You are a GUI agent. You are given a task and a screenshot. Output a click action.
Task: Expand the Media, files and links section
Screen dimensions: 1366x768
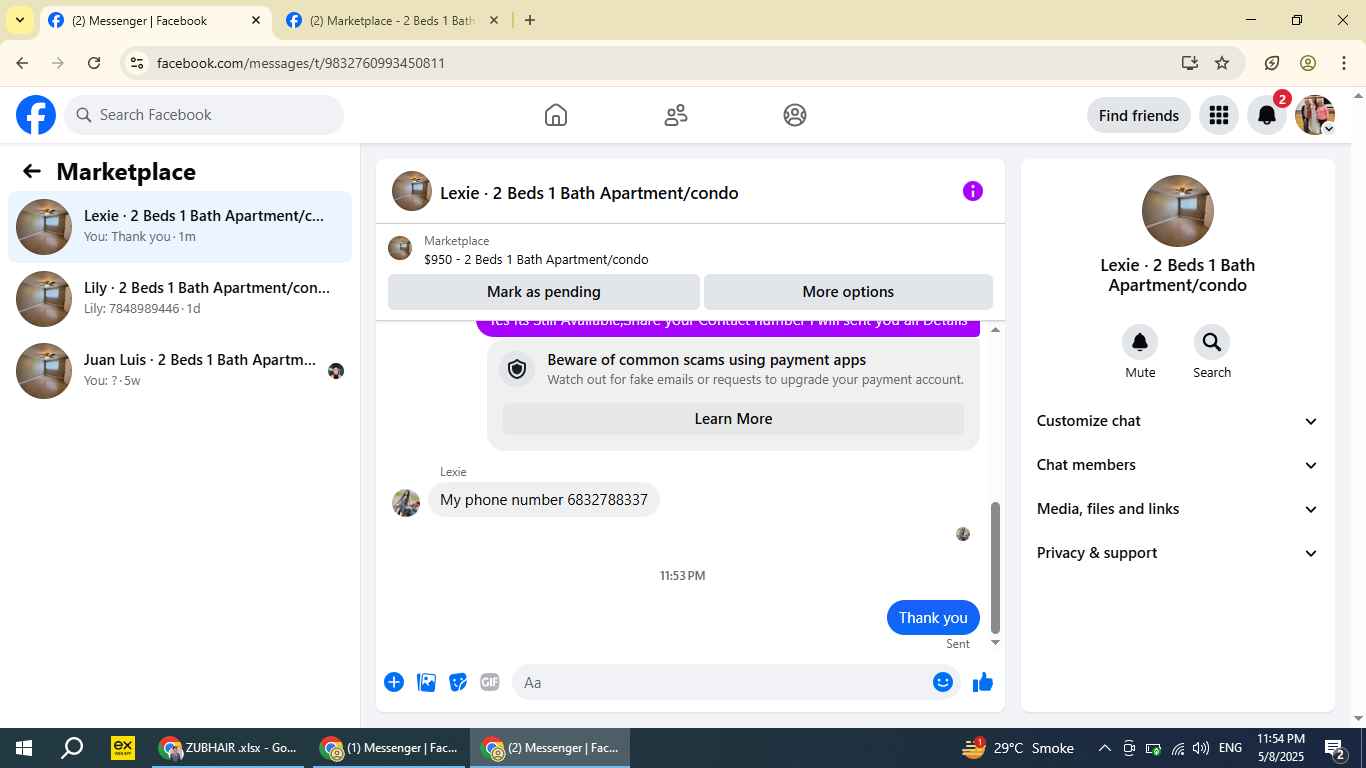pos(1178,509)
